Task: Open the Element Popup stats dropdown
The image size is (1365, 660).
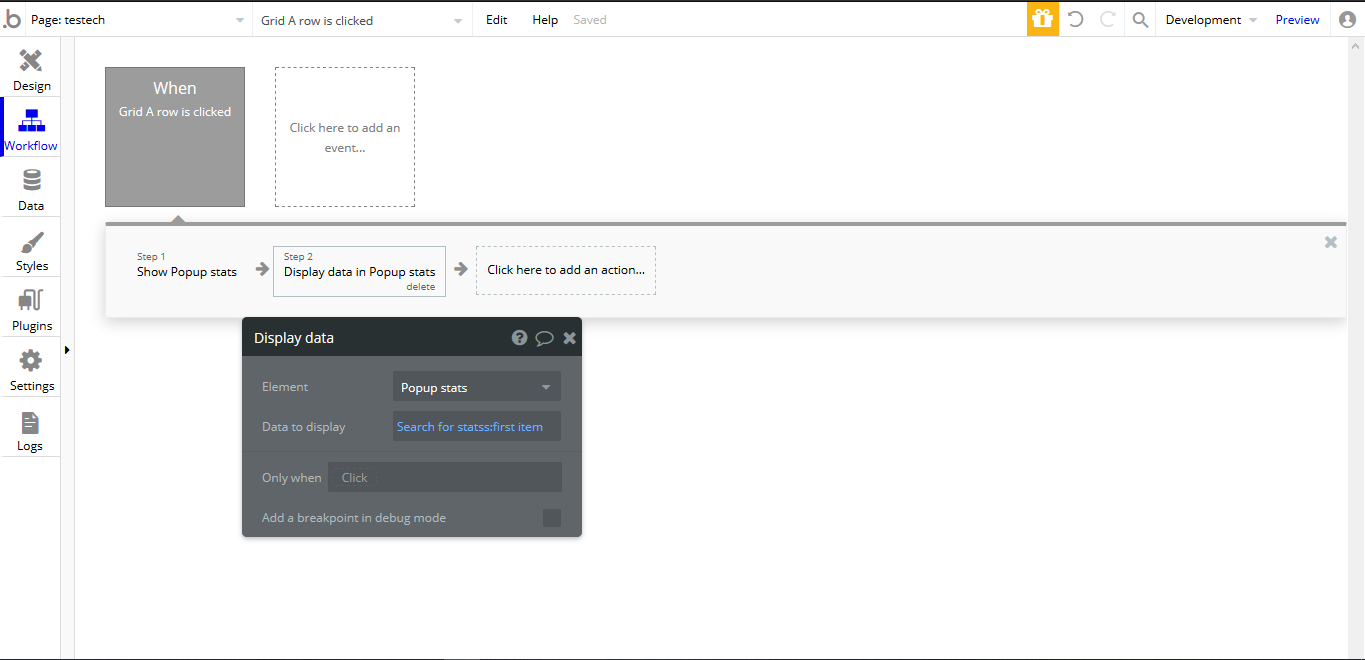Action: point(477,387)
